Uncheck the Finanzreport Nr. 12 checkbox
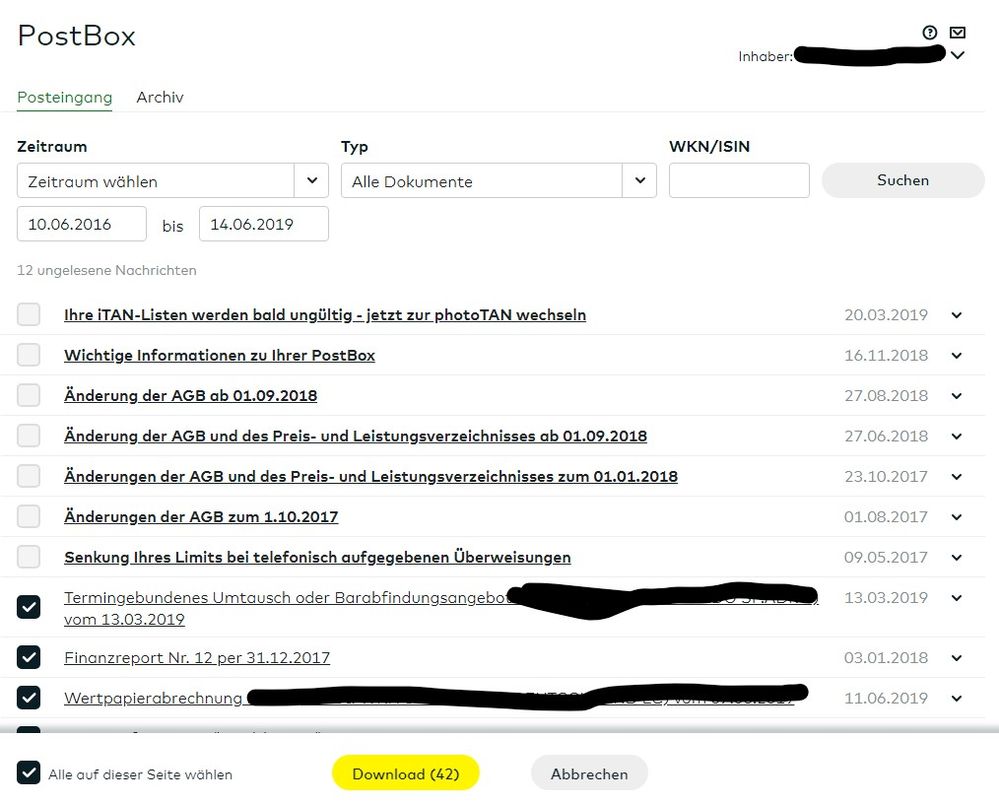This screenshot has height=808, width=999. (x=29, y=657)
